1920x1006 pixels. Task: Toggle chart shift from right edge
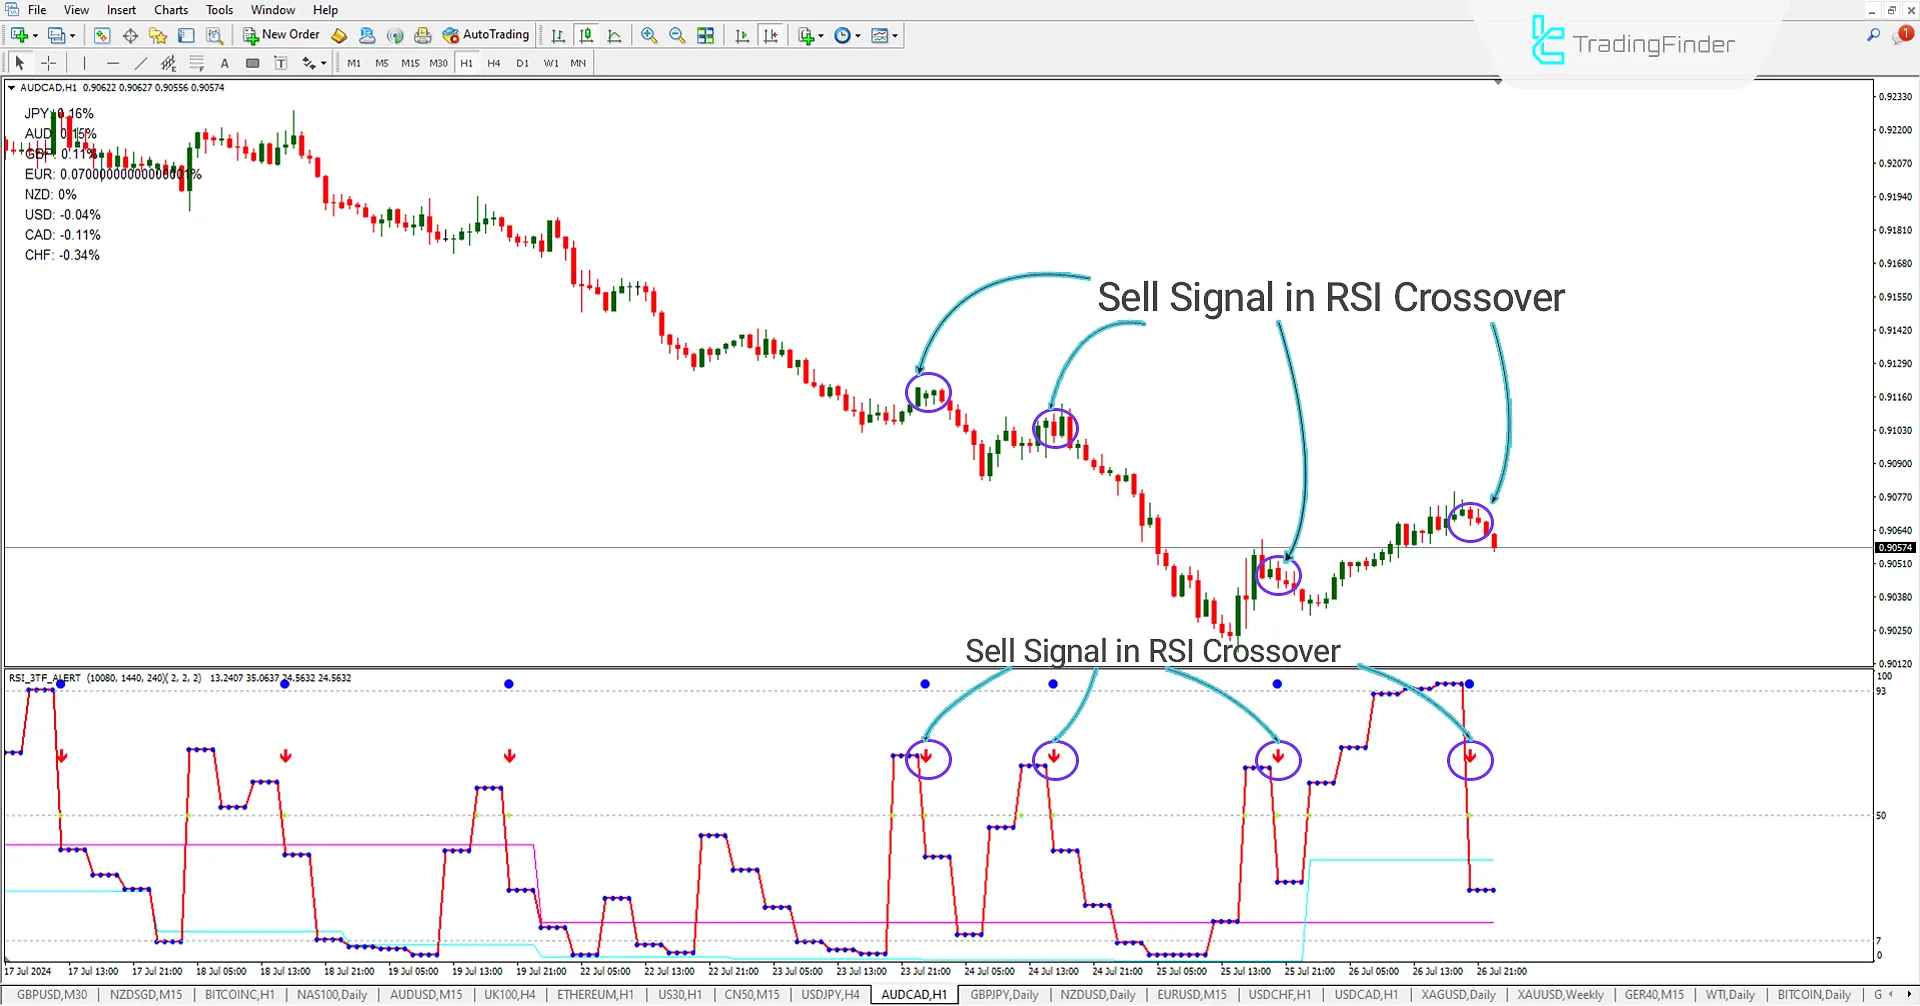[x=771, y=35]
